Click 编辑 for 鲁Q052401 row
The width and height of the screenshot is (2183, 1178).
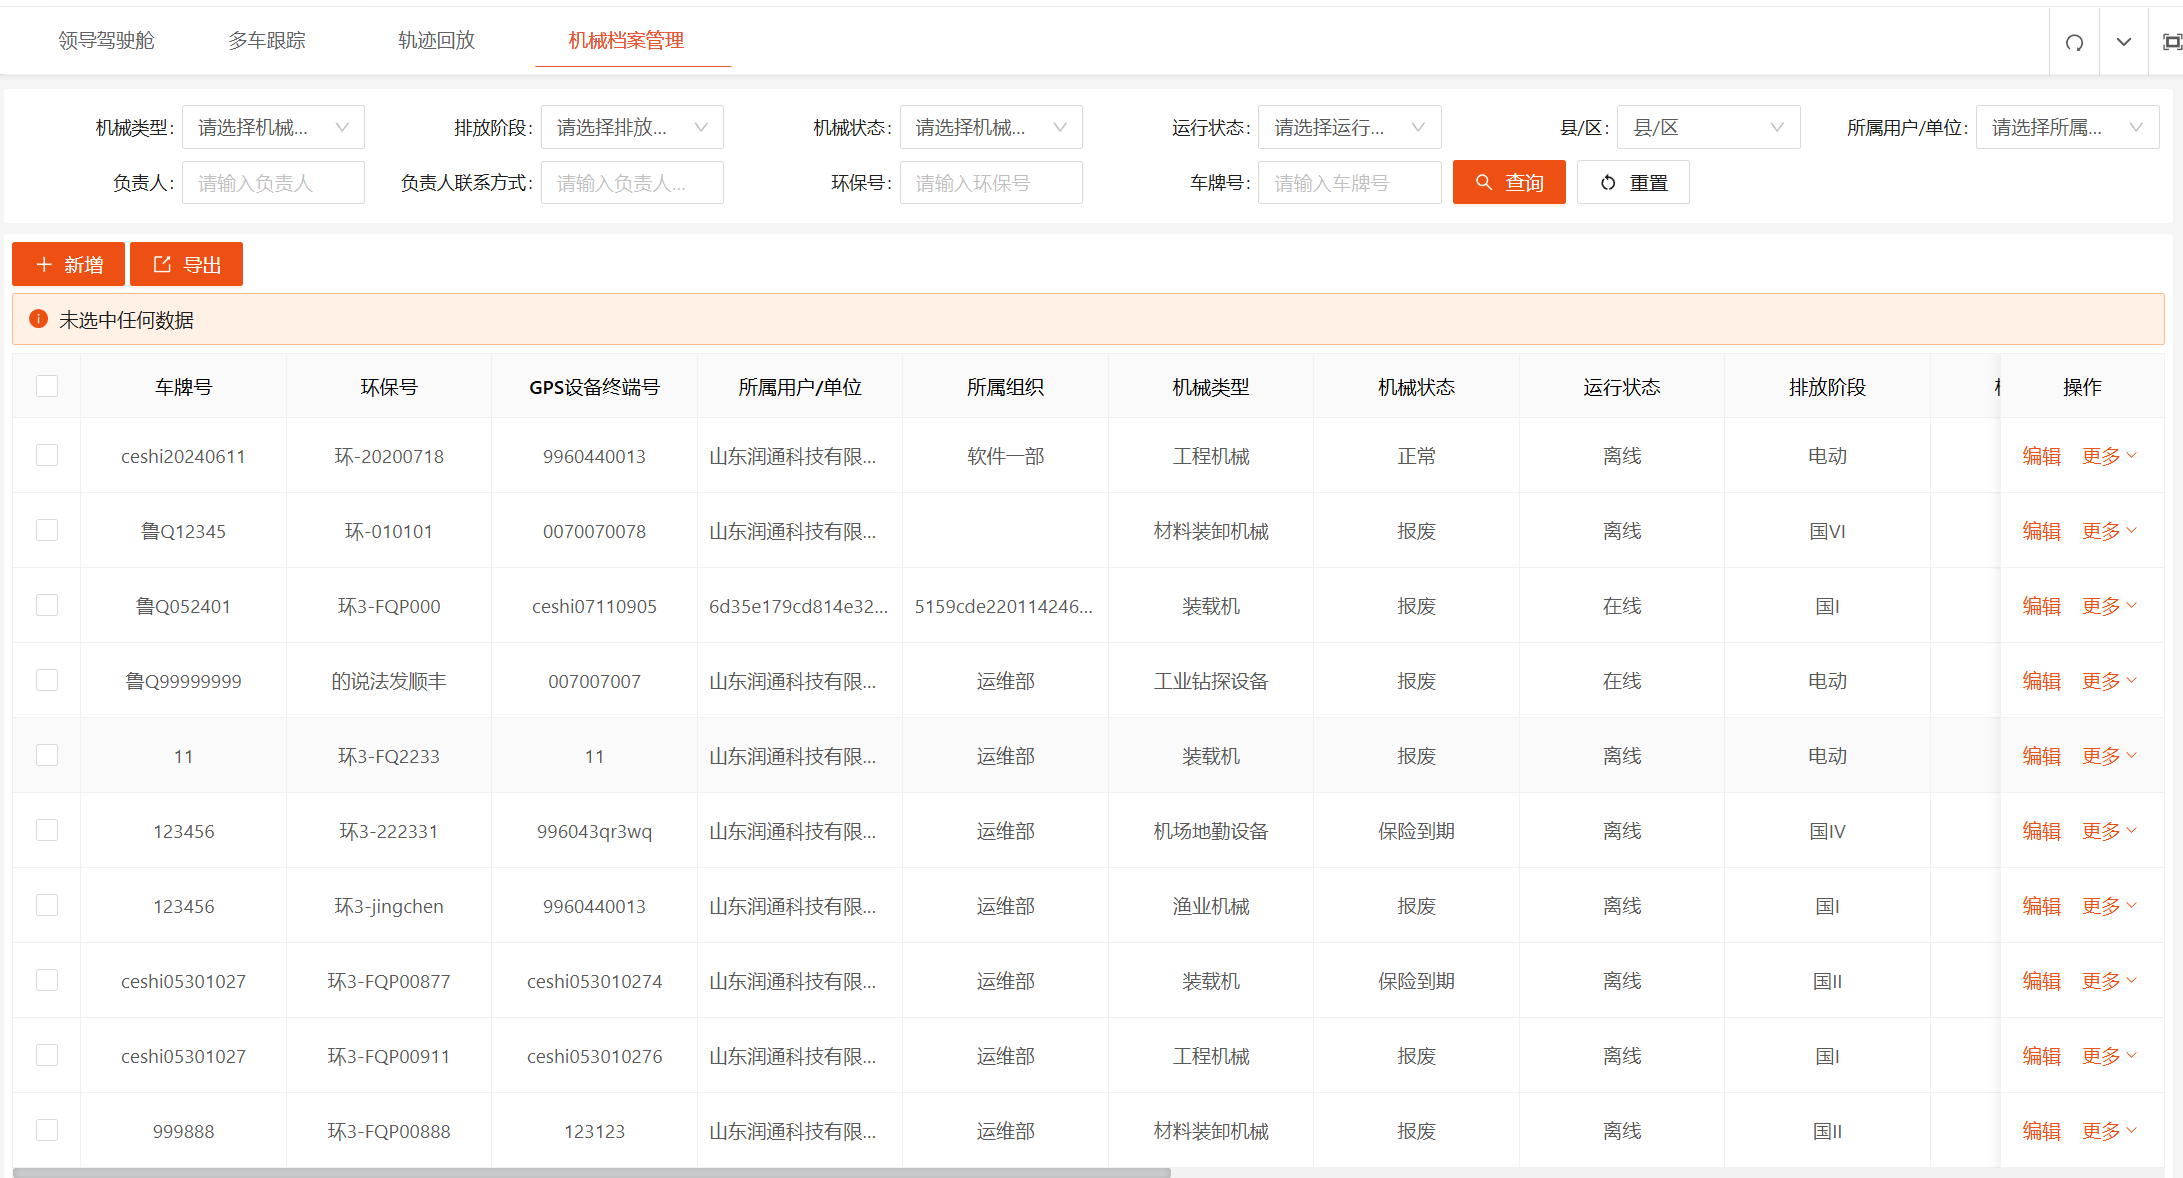click(x=2041, y=606)
